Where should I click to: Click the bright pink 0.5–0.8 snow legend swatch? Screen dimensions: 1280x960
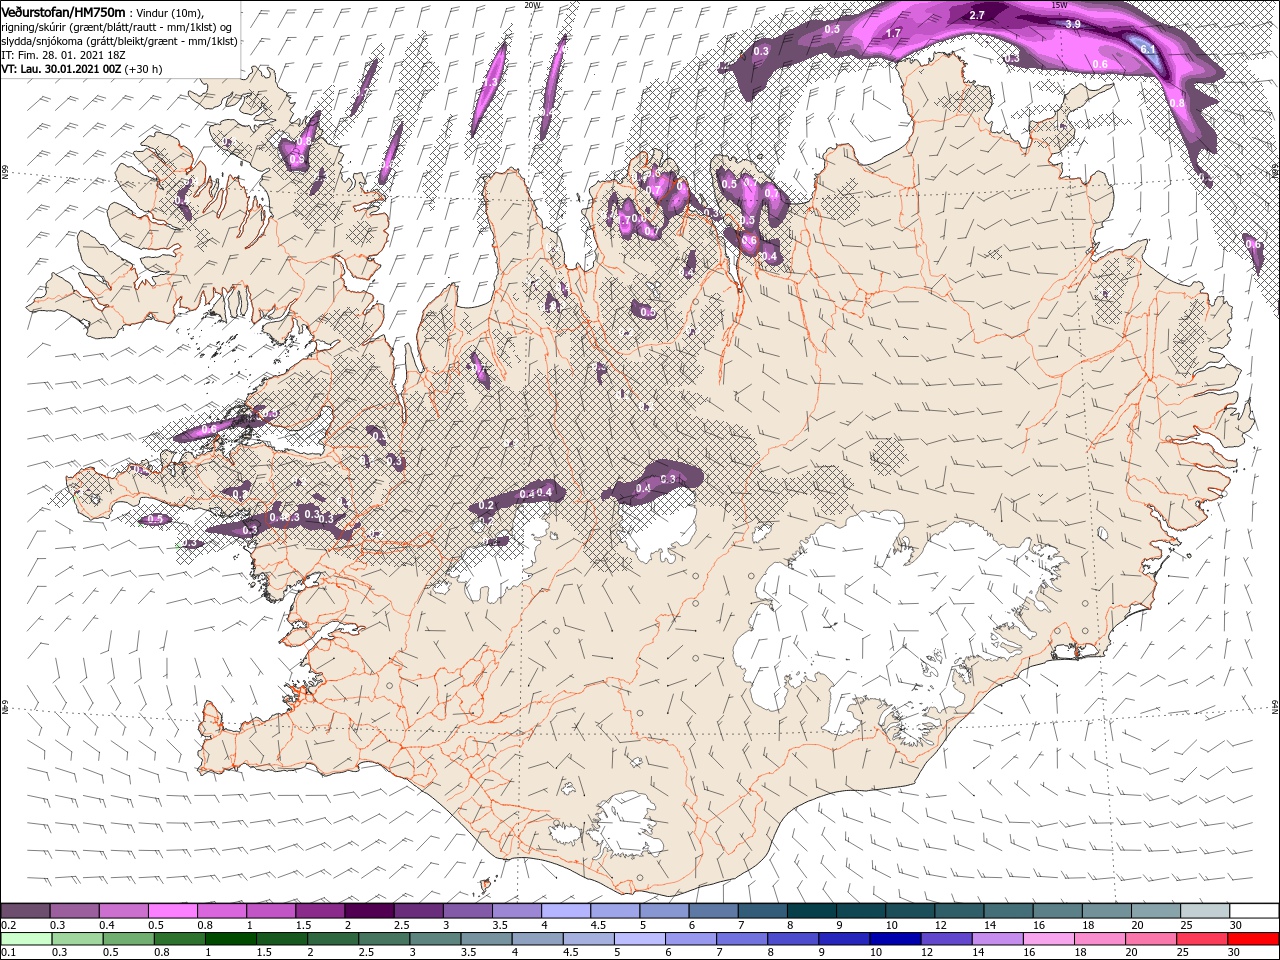click(173, 911)
